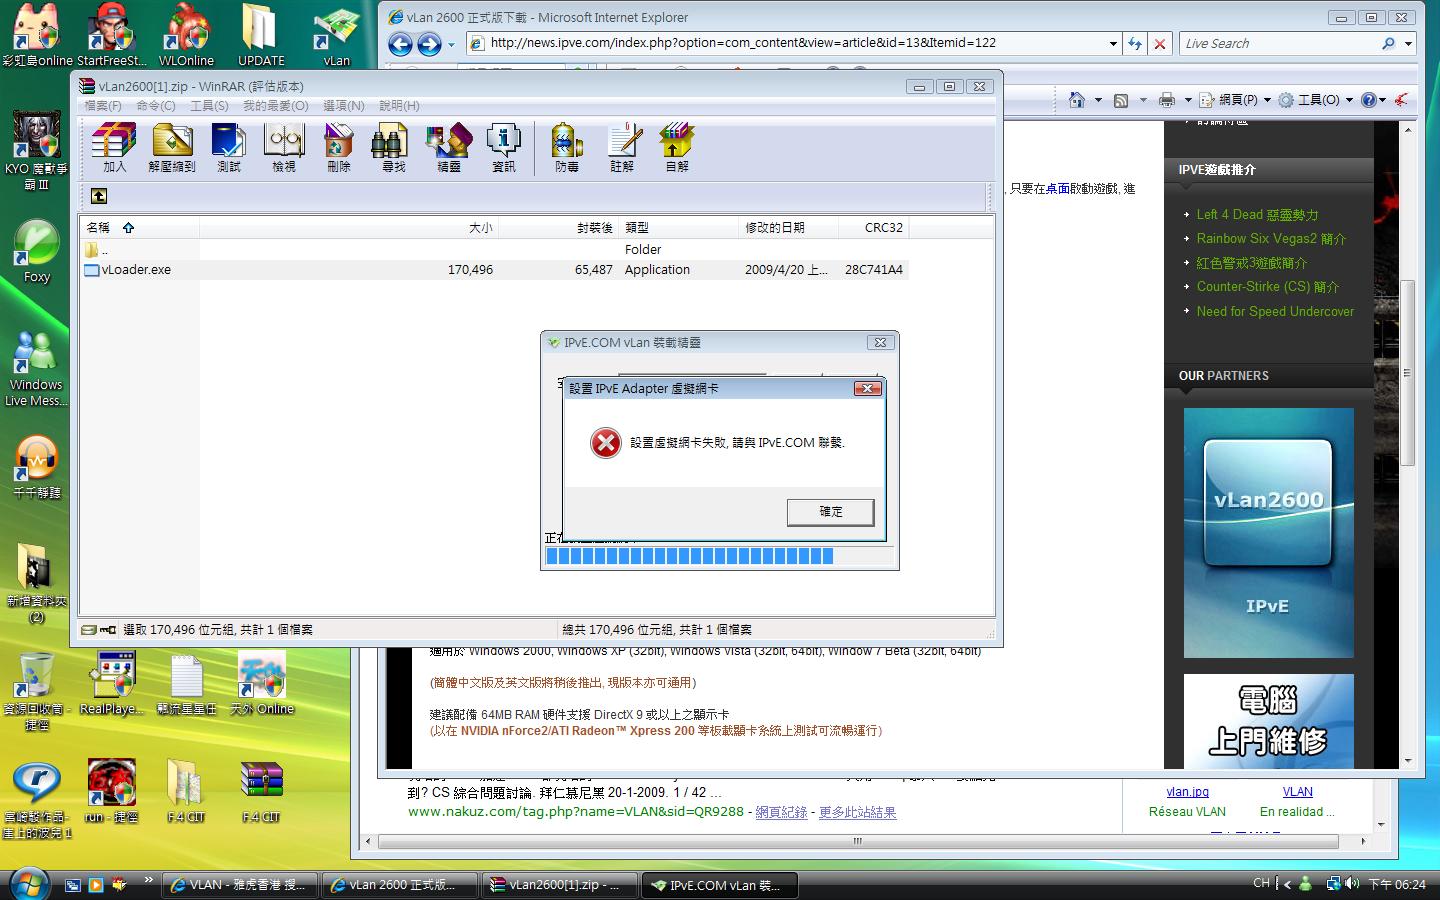Open the WinRAR File (檔案) menu
The image size is (1440, 900).
(x=103, y=106)
